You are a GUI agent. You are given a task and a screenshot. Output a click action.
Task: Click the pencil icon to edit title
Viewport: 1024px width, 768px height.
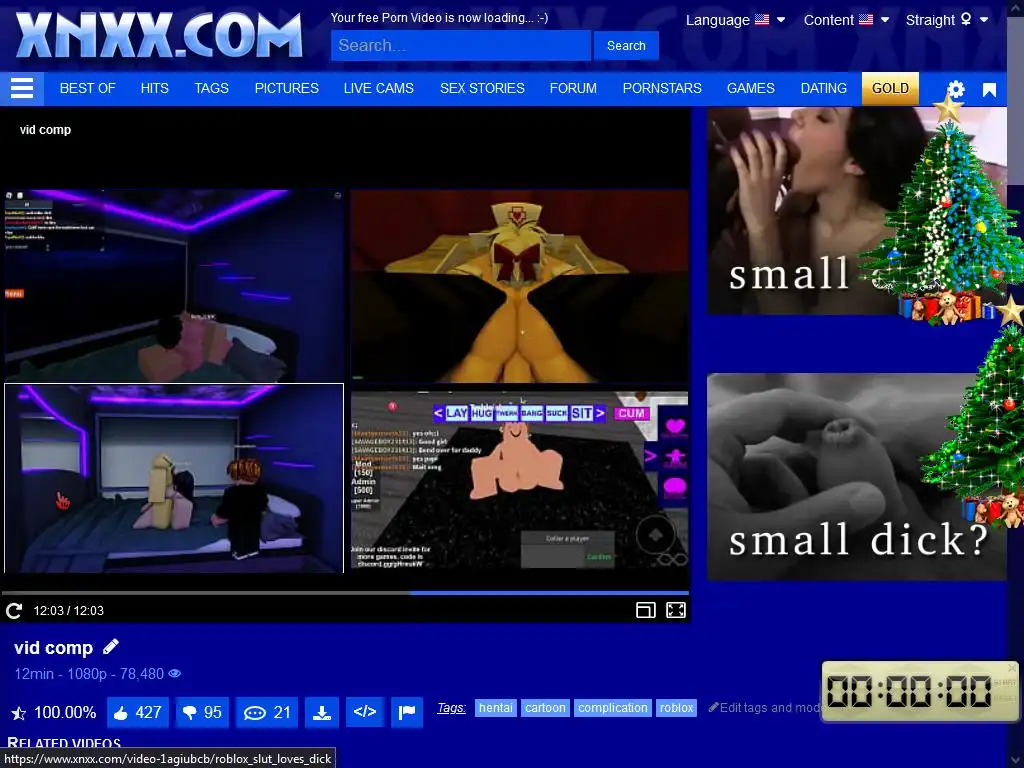click(111, 647)
